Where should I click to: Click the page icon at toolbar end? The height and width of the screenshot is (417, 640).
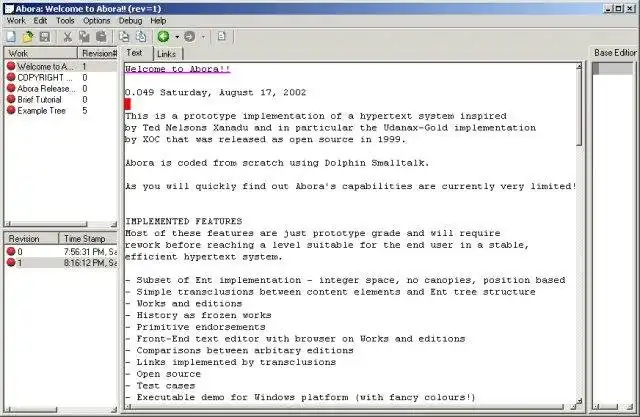point(222,37)
